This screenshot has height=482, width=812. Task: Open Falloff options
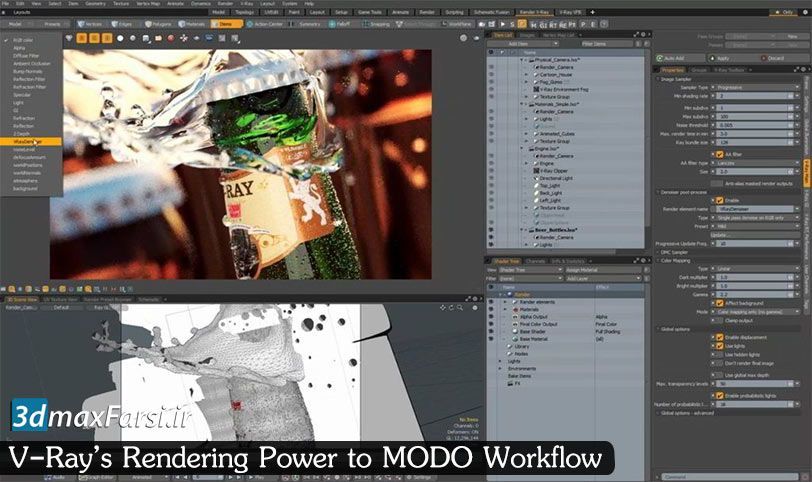[341, 24]
